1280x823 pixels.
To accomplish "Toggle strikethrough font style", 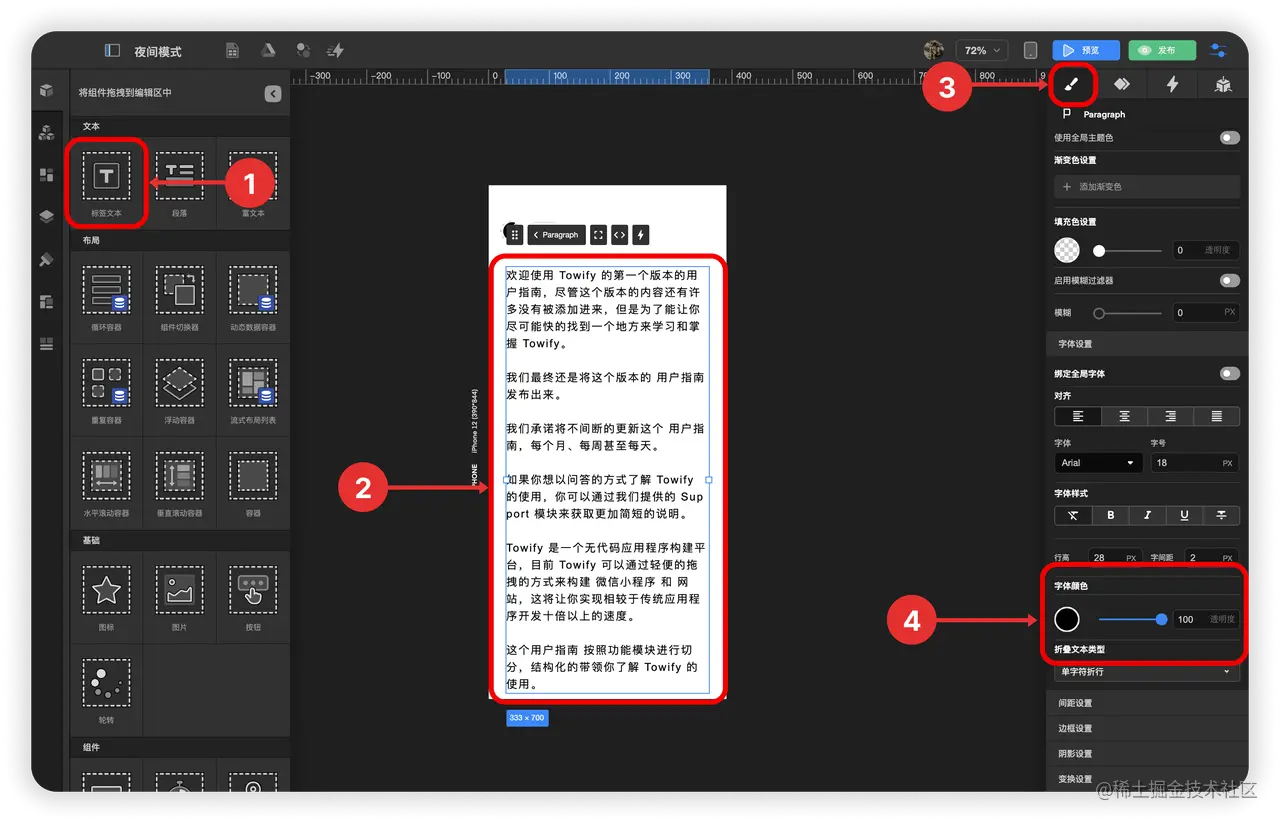I will pos(1221,515).
